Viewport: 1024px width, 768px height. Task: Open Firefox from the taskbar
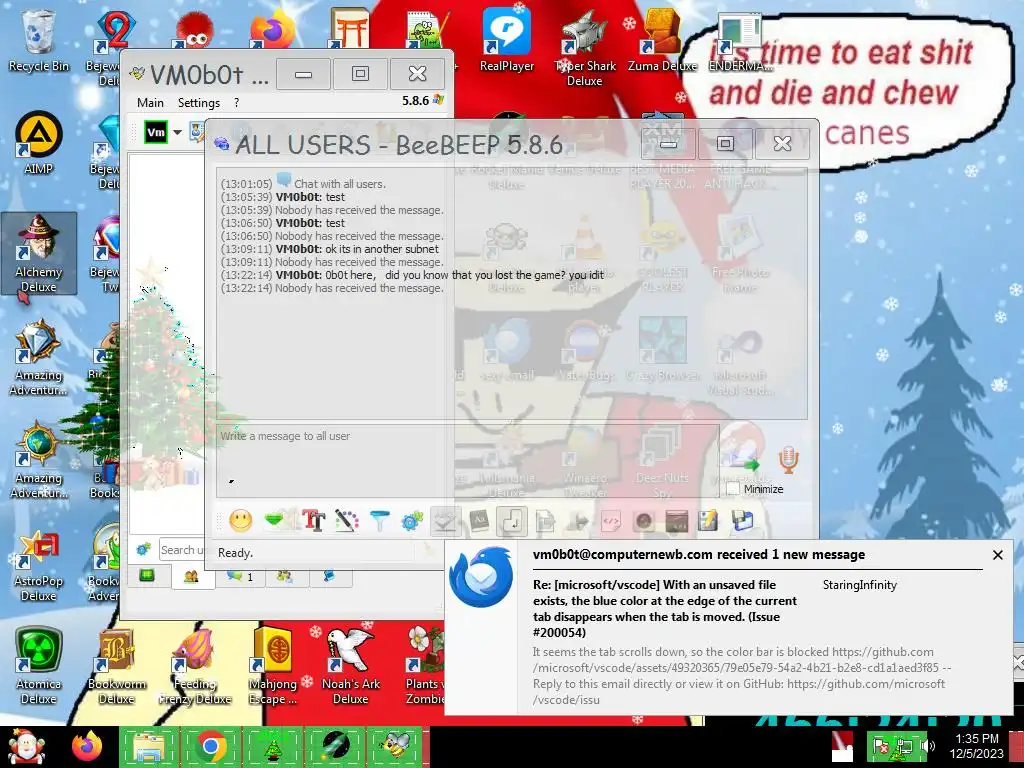[88, 746]
